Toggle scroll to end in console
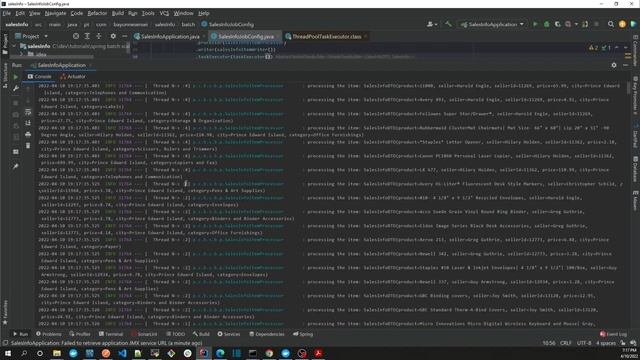Viewport: 640px width, 360px height. tap(28, 123)
